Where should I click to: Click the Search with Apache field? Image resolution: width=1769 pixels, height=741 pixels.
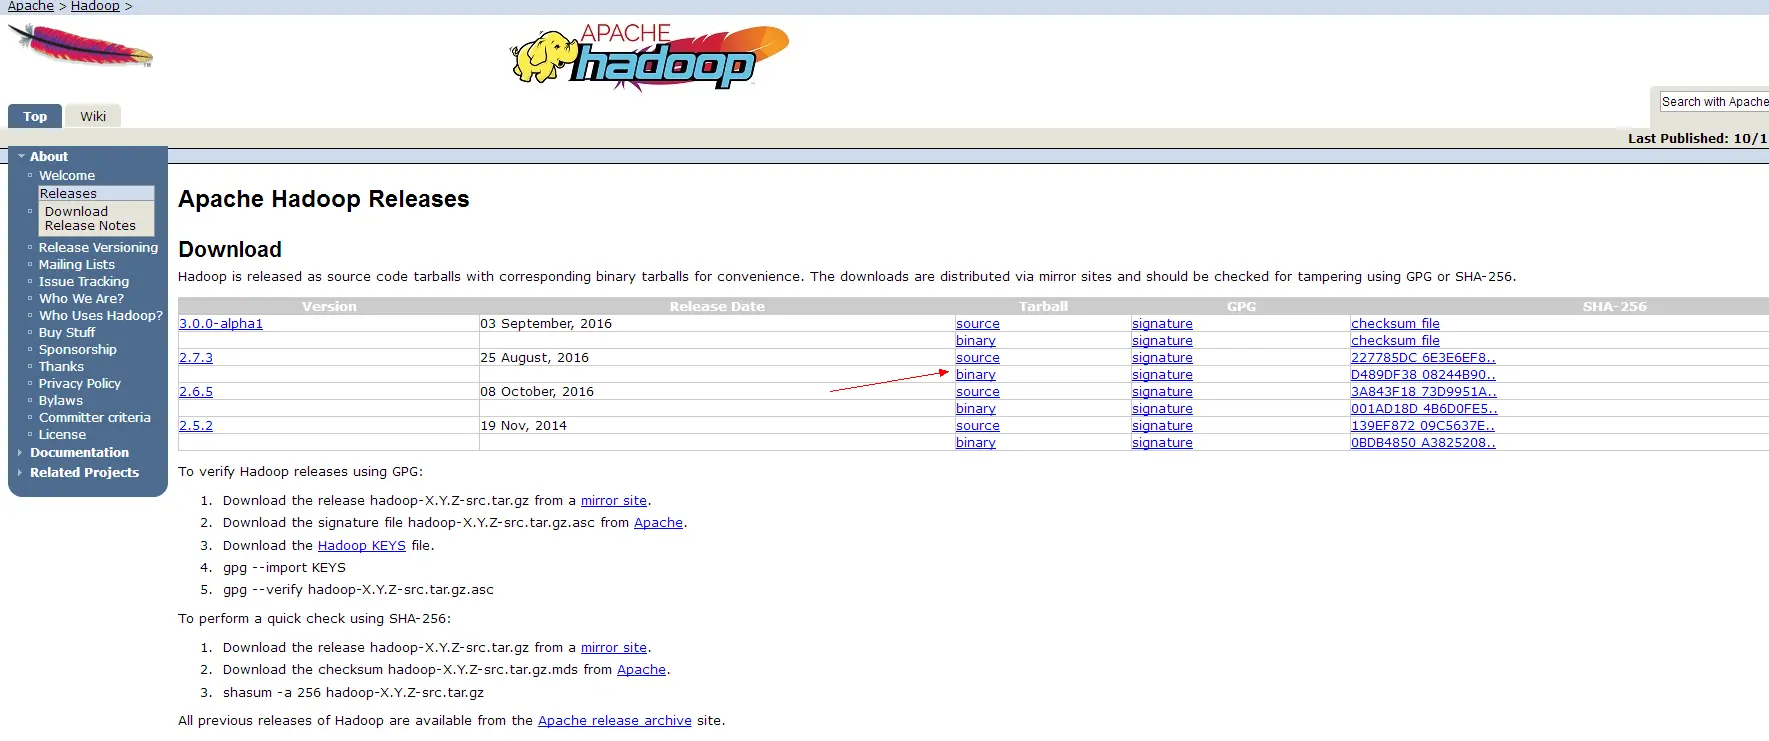click(x=1714, y=102)
